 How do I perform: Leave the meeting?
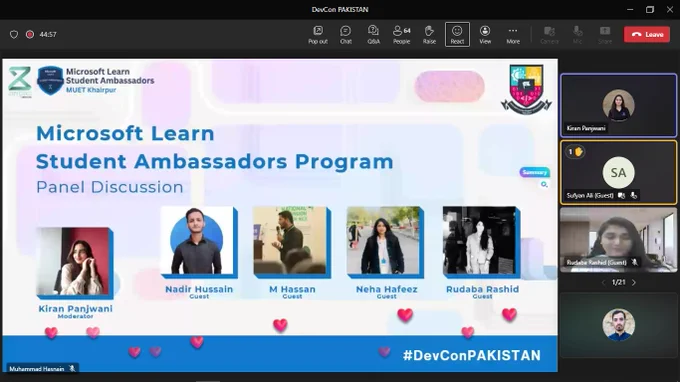tap(647, 34)
